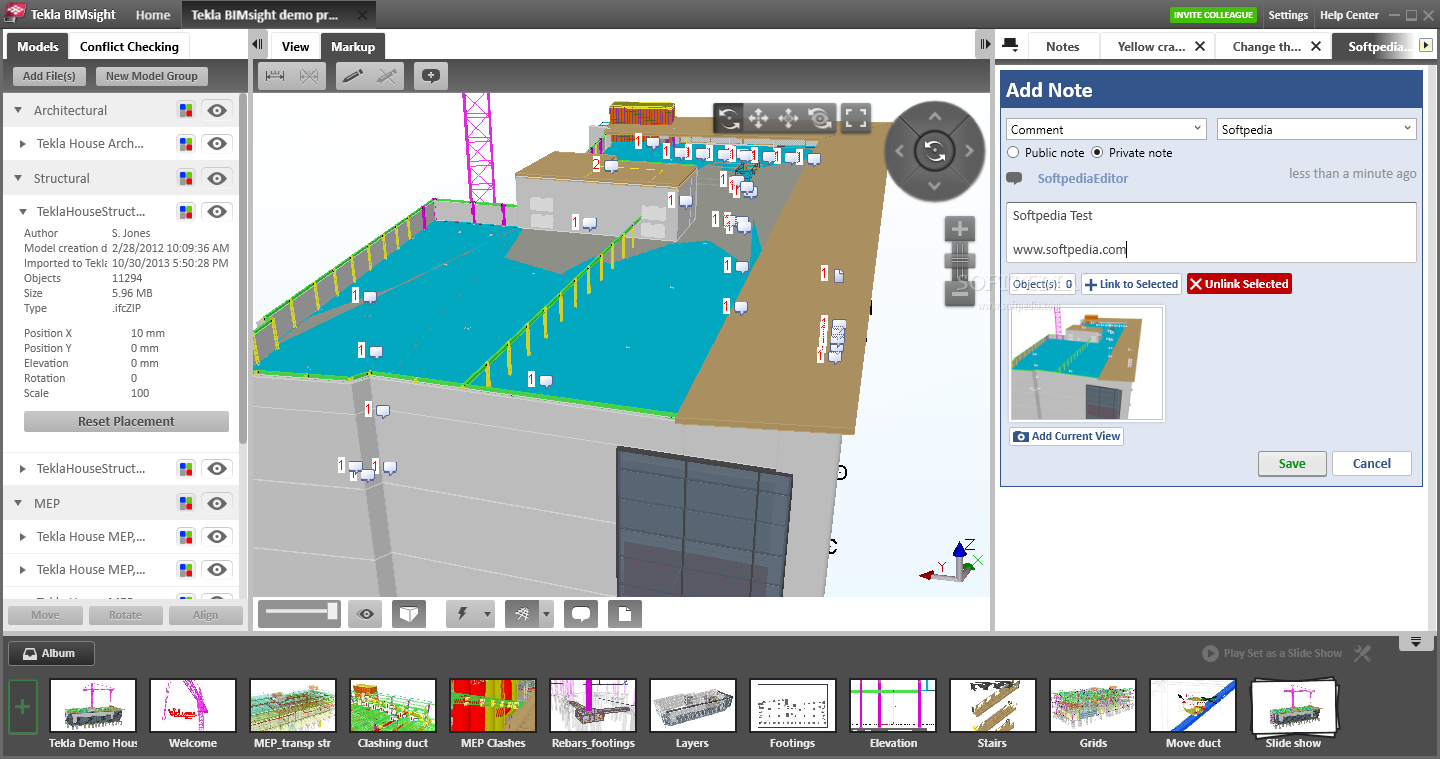Click the fit-to-view full screen icon
The width and height of the screenshot is (1440, 759).
pos(855,119)
